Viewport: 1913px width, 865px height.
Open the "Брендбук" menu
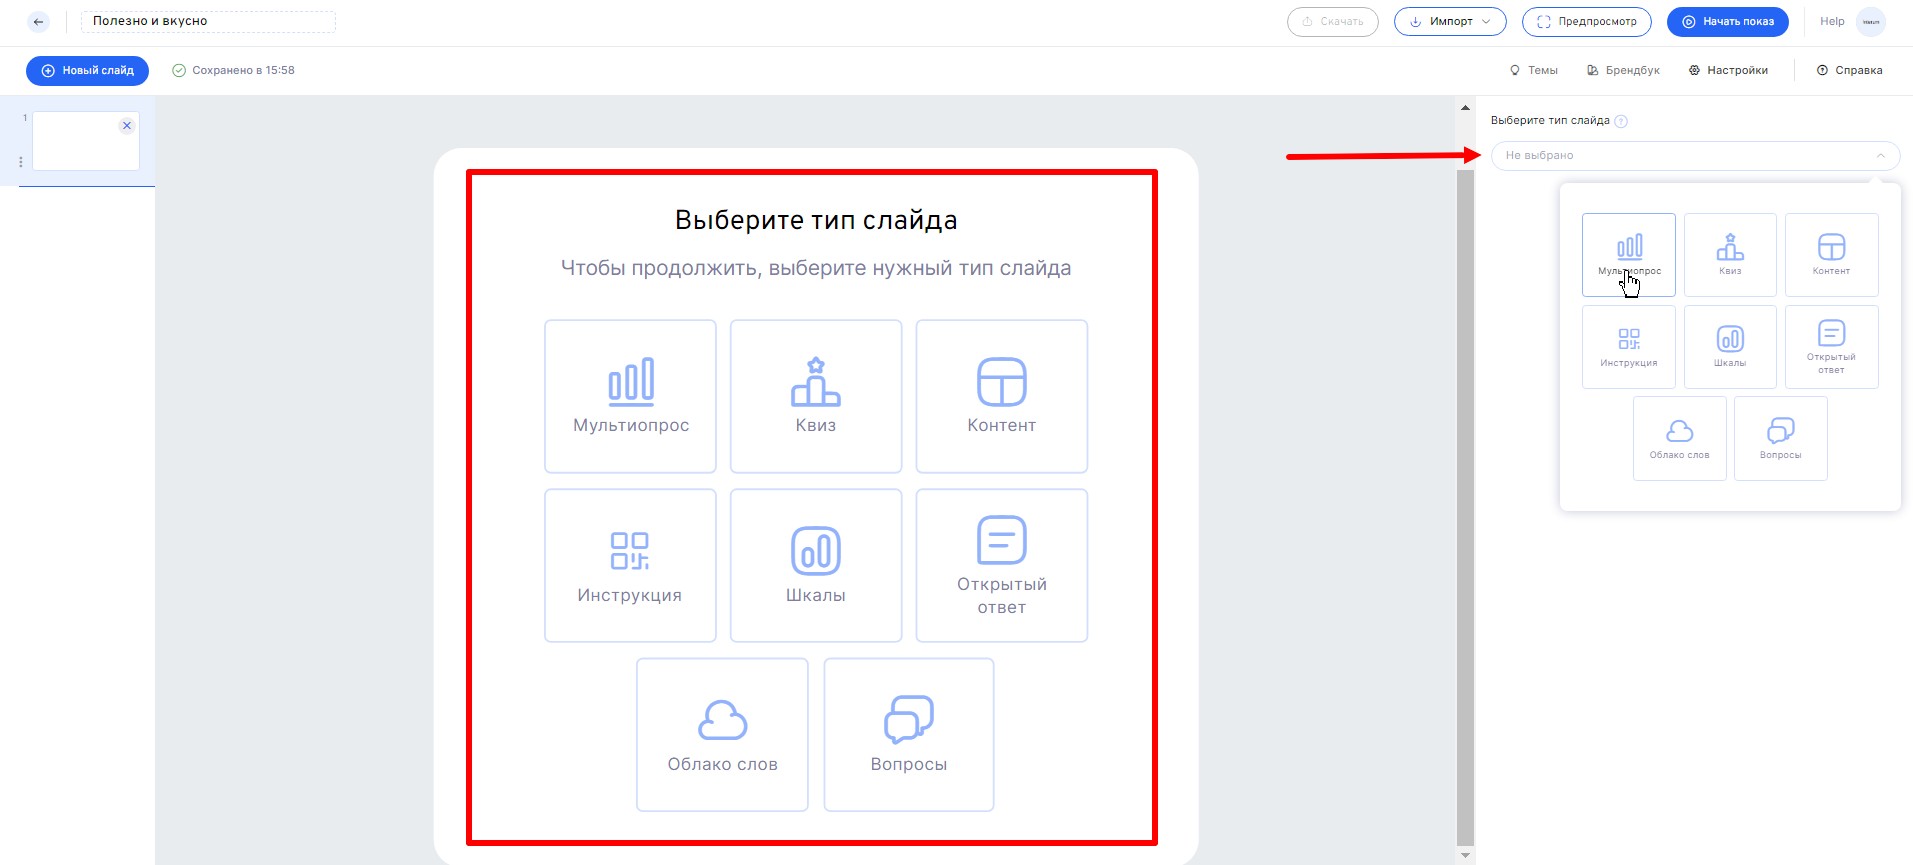[x=1623, y=70]
